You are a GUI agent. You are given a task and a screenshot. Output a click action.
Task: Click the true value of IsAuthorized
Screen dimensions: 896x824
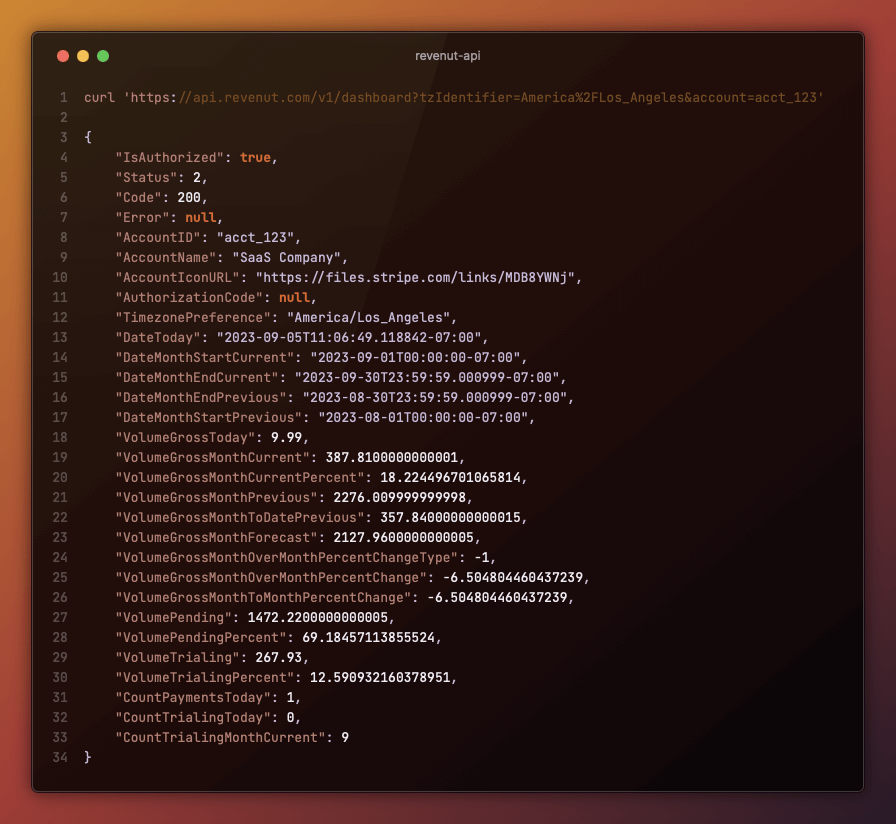click(255, 158)
